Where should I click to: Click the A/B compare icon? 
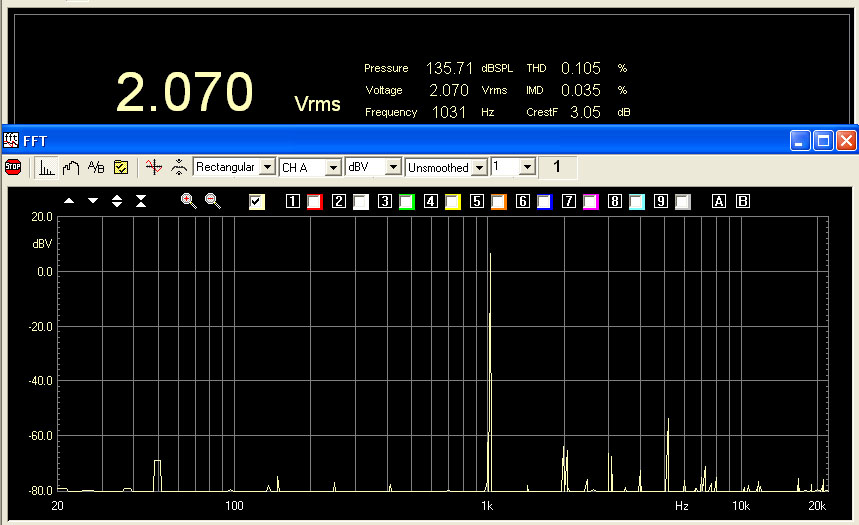pyautogui.click(x=96, y=167)
